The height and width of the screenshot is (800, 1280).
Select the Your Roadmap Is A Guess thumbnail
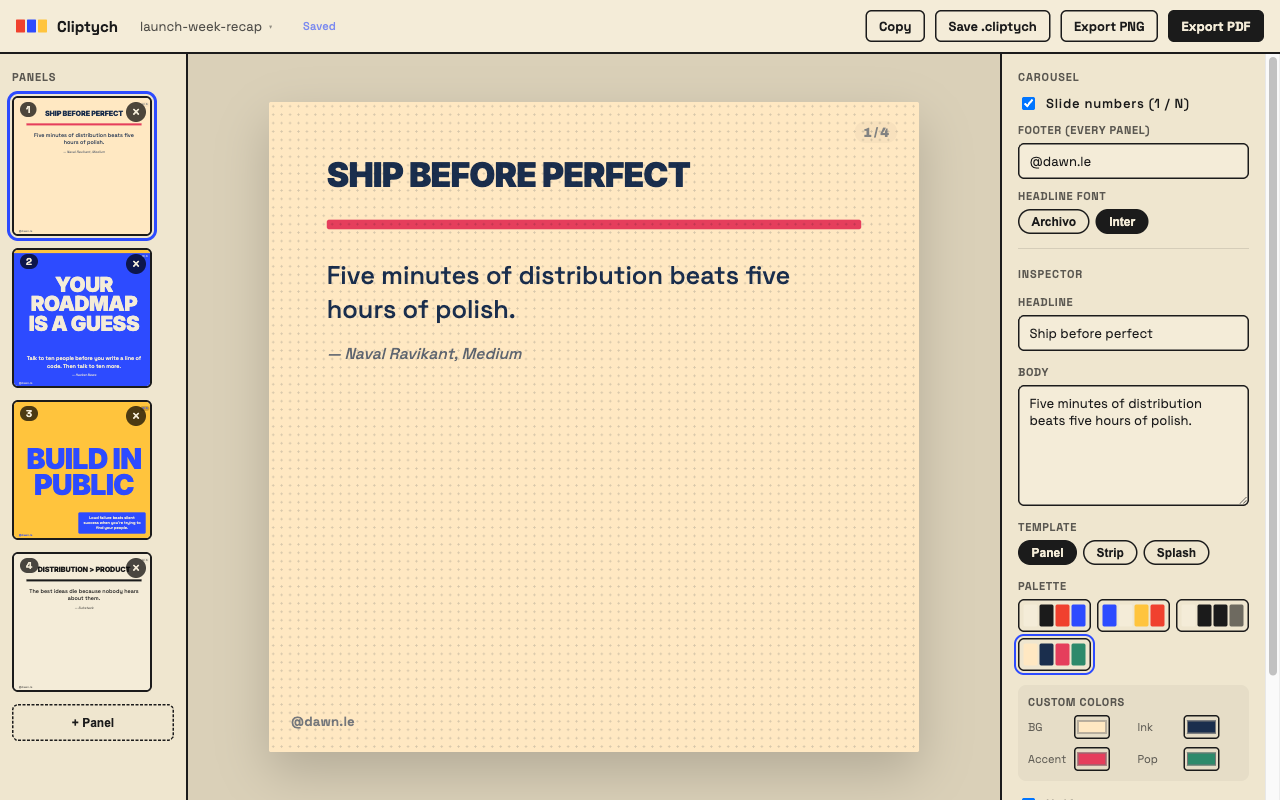tap(82, 318)
